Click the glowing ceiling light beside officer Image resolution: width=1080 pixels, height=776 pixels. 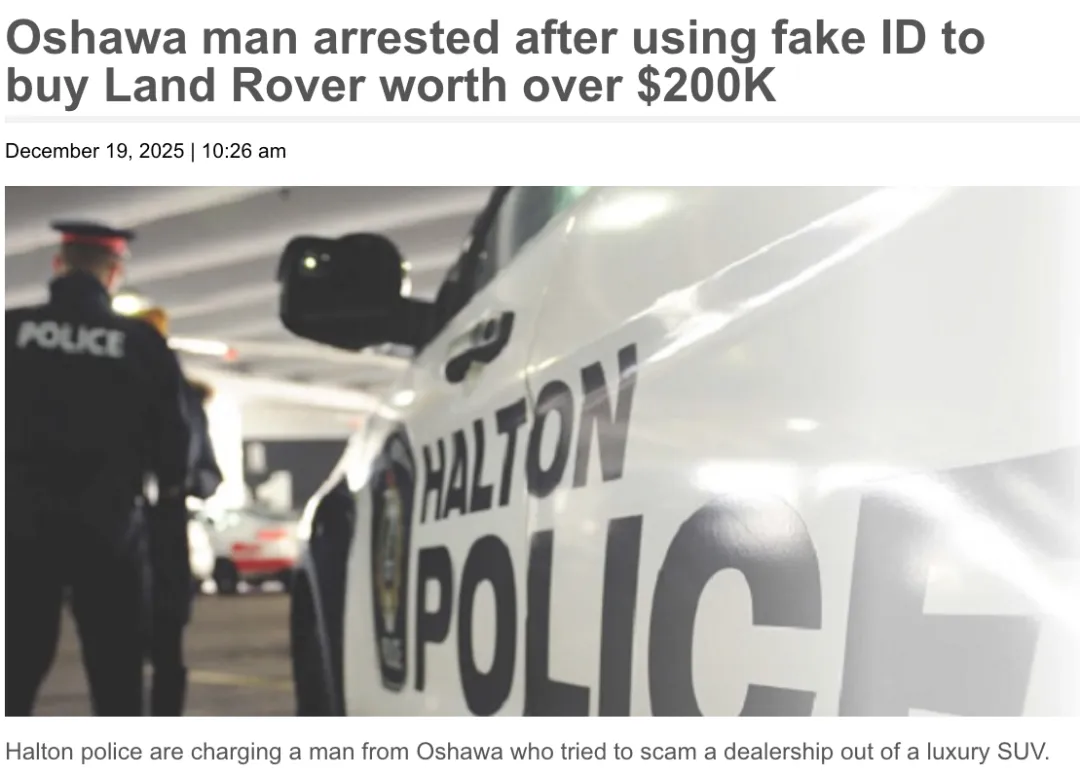pyautogui.click(x=128, y=304)
